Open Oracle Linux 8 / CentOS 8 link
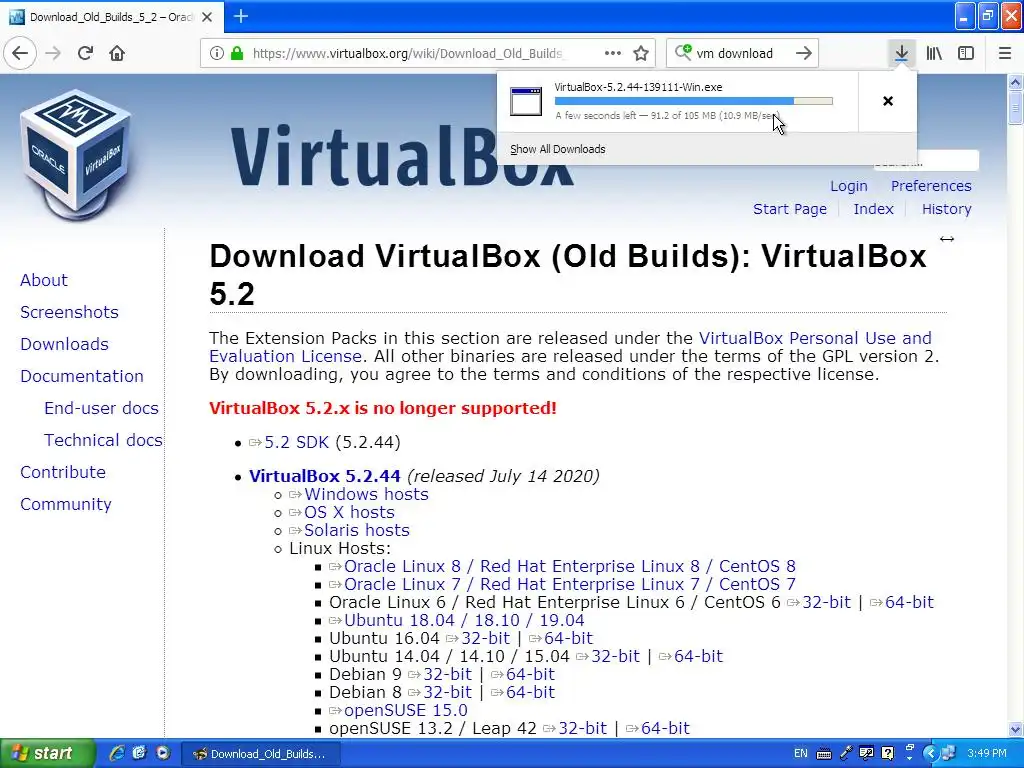Image resolution: width=1024 pixels, height=768 pixels. tap(569, 566)
